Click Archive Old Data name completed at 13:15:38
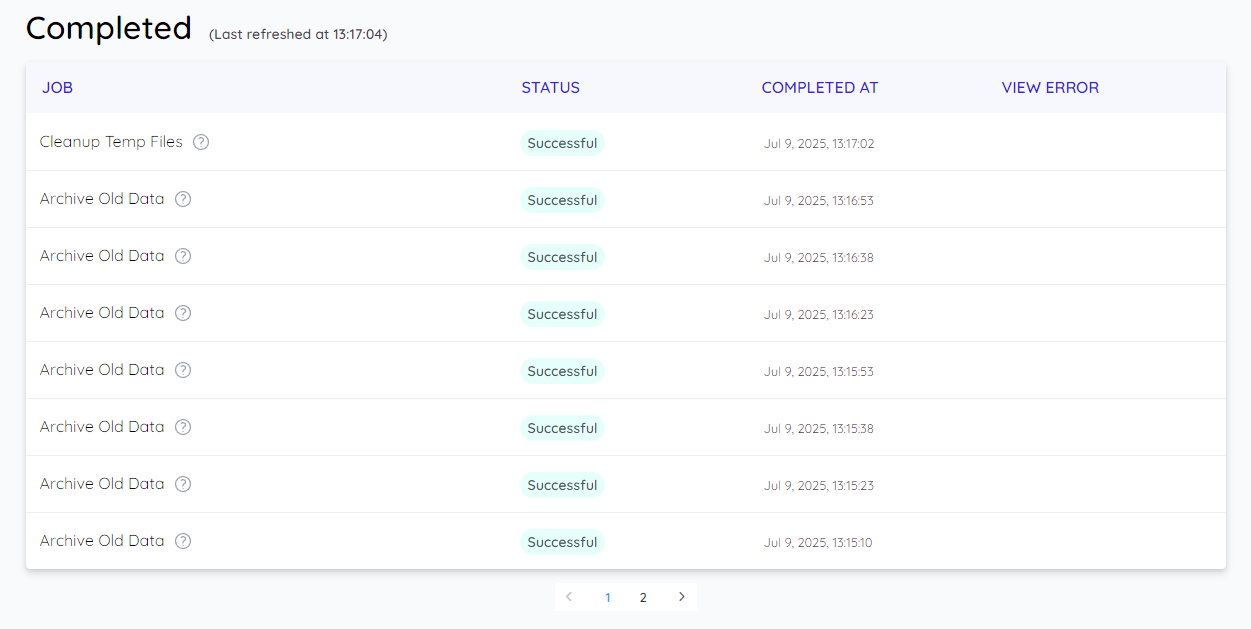The height and width of the screenshot is (629, 1251). (102, 427)
